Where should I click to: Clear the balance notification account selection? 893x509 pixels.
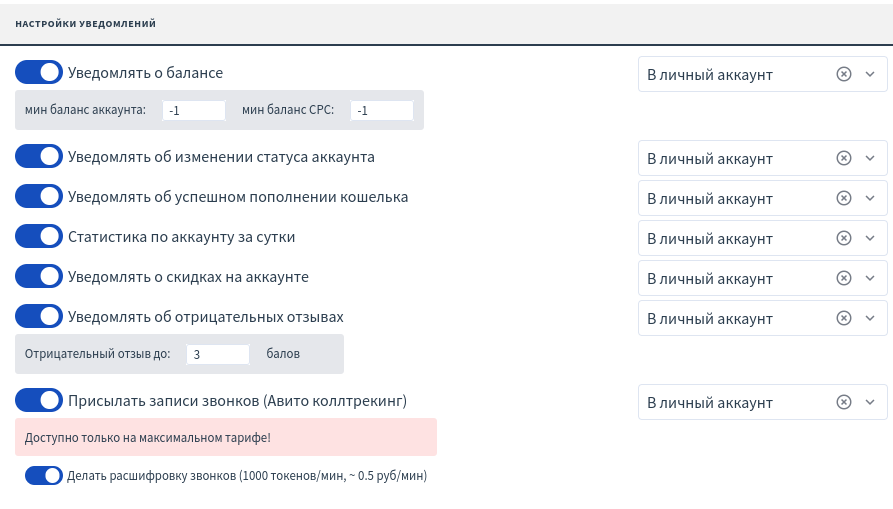(x=843, y=74)
